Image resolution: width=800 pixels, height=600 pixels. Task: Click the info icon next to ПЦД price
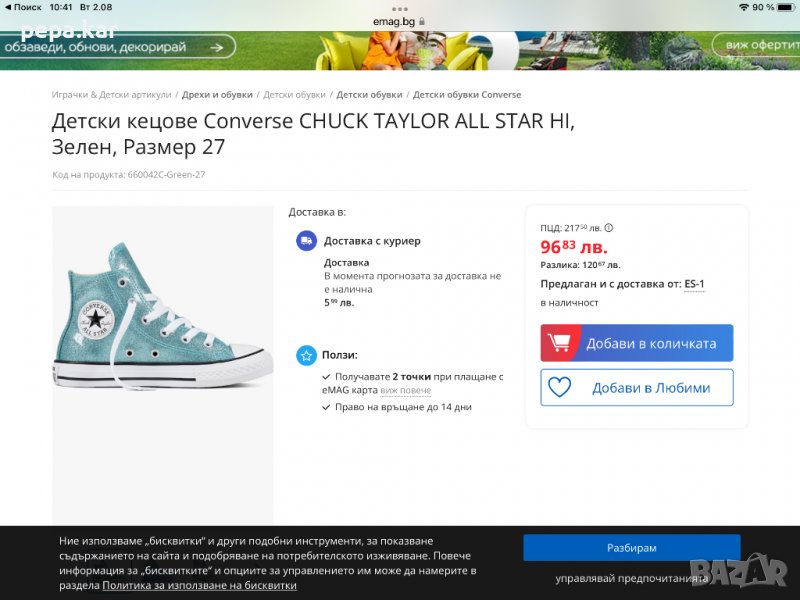[609, 228]
